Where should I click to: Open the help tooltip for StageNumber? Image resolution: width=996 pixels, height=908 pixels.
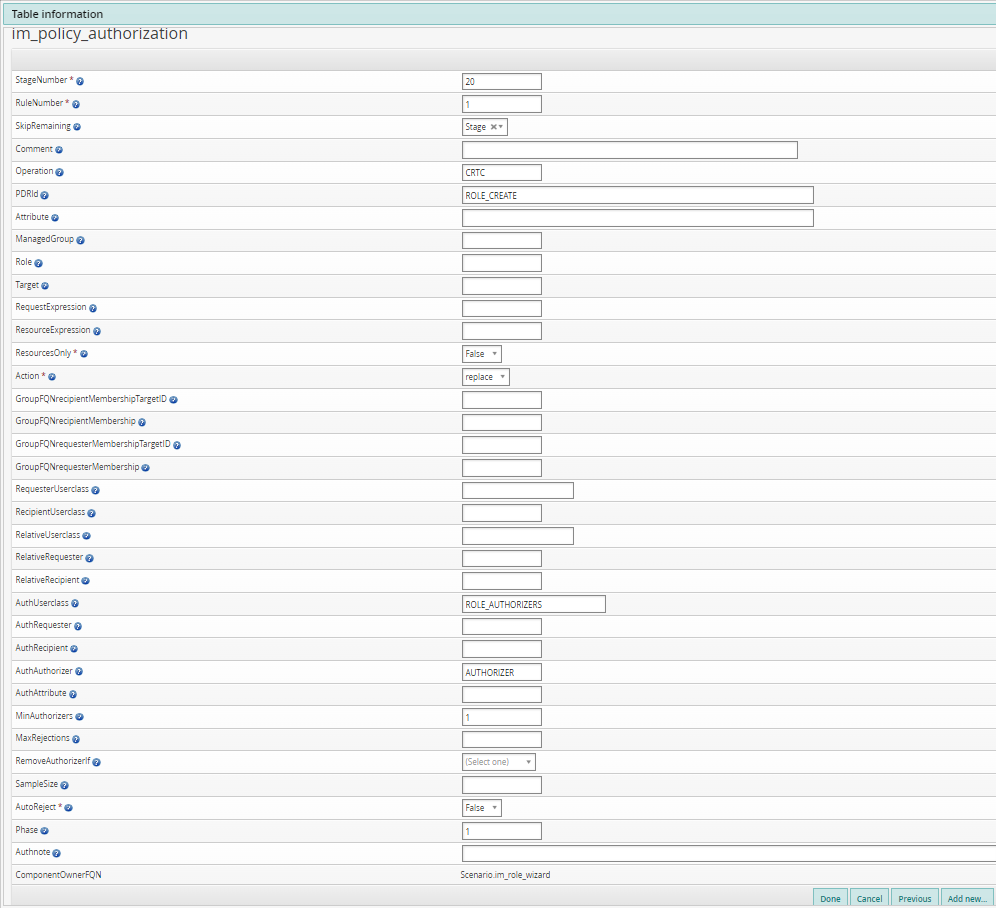coord(79,80)
